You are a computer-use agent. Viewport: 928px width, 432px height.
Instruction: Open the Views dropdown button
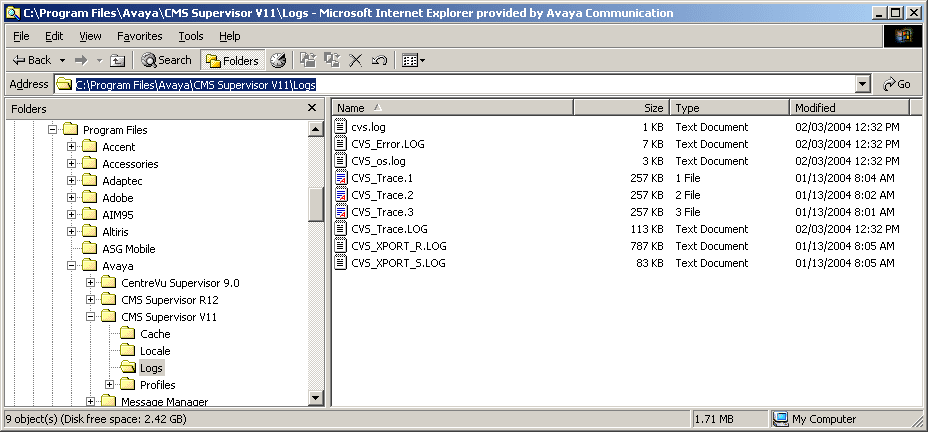click(413, 60)
